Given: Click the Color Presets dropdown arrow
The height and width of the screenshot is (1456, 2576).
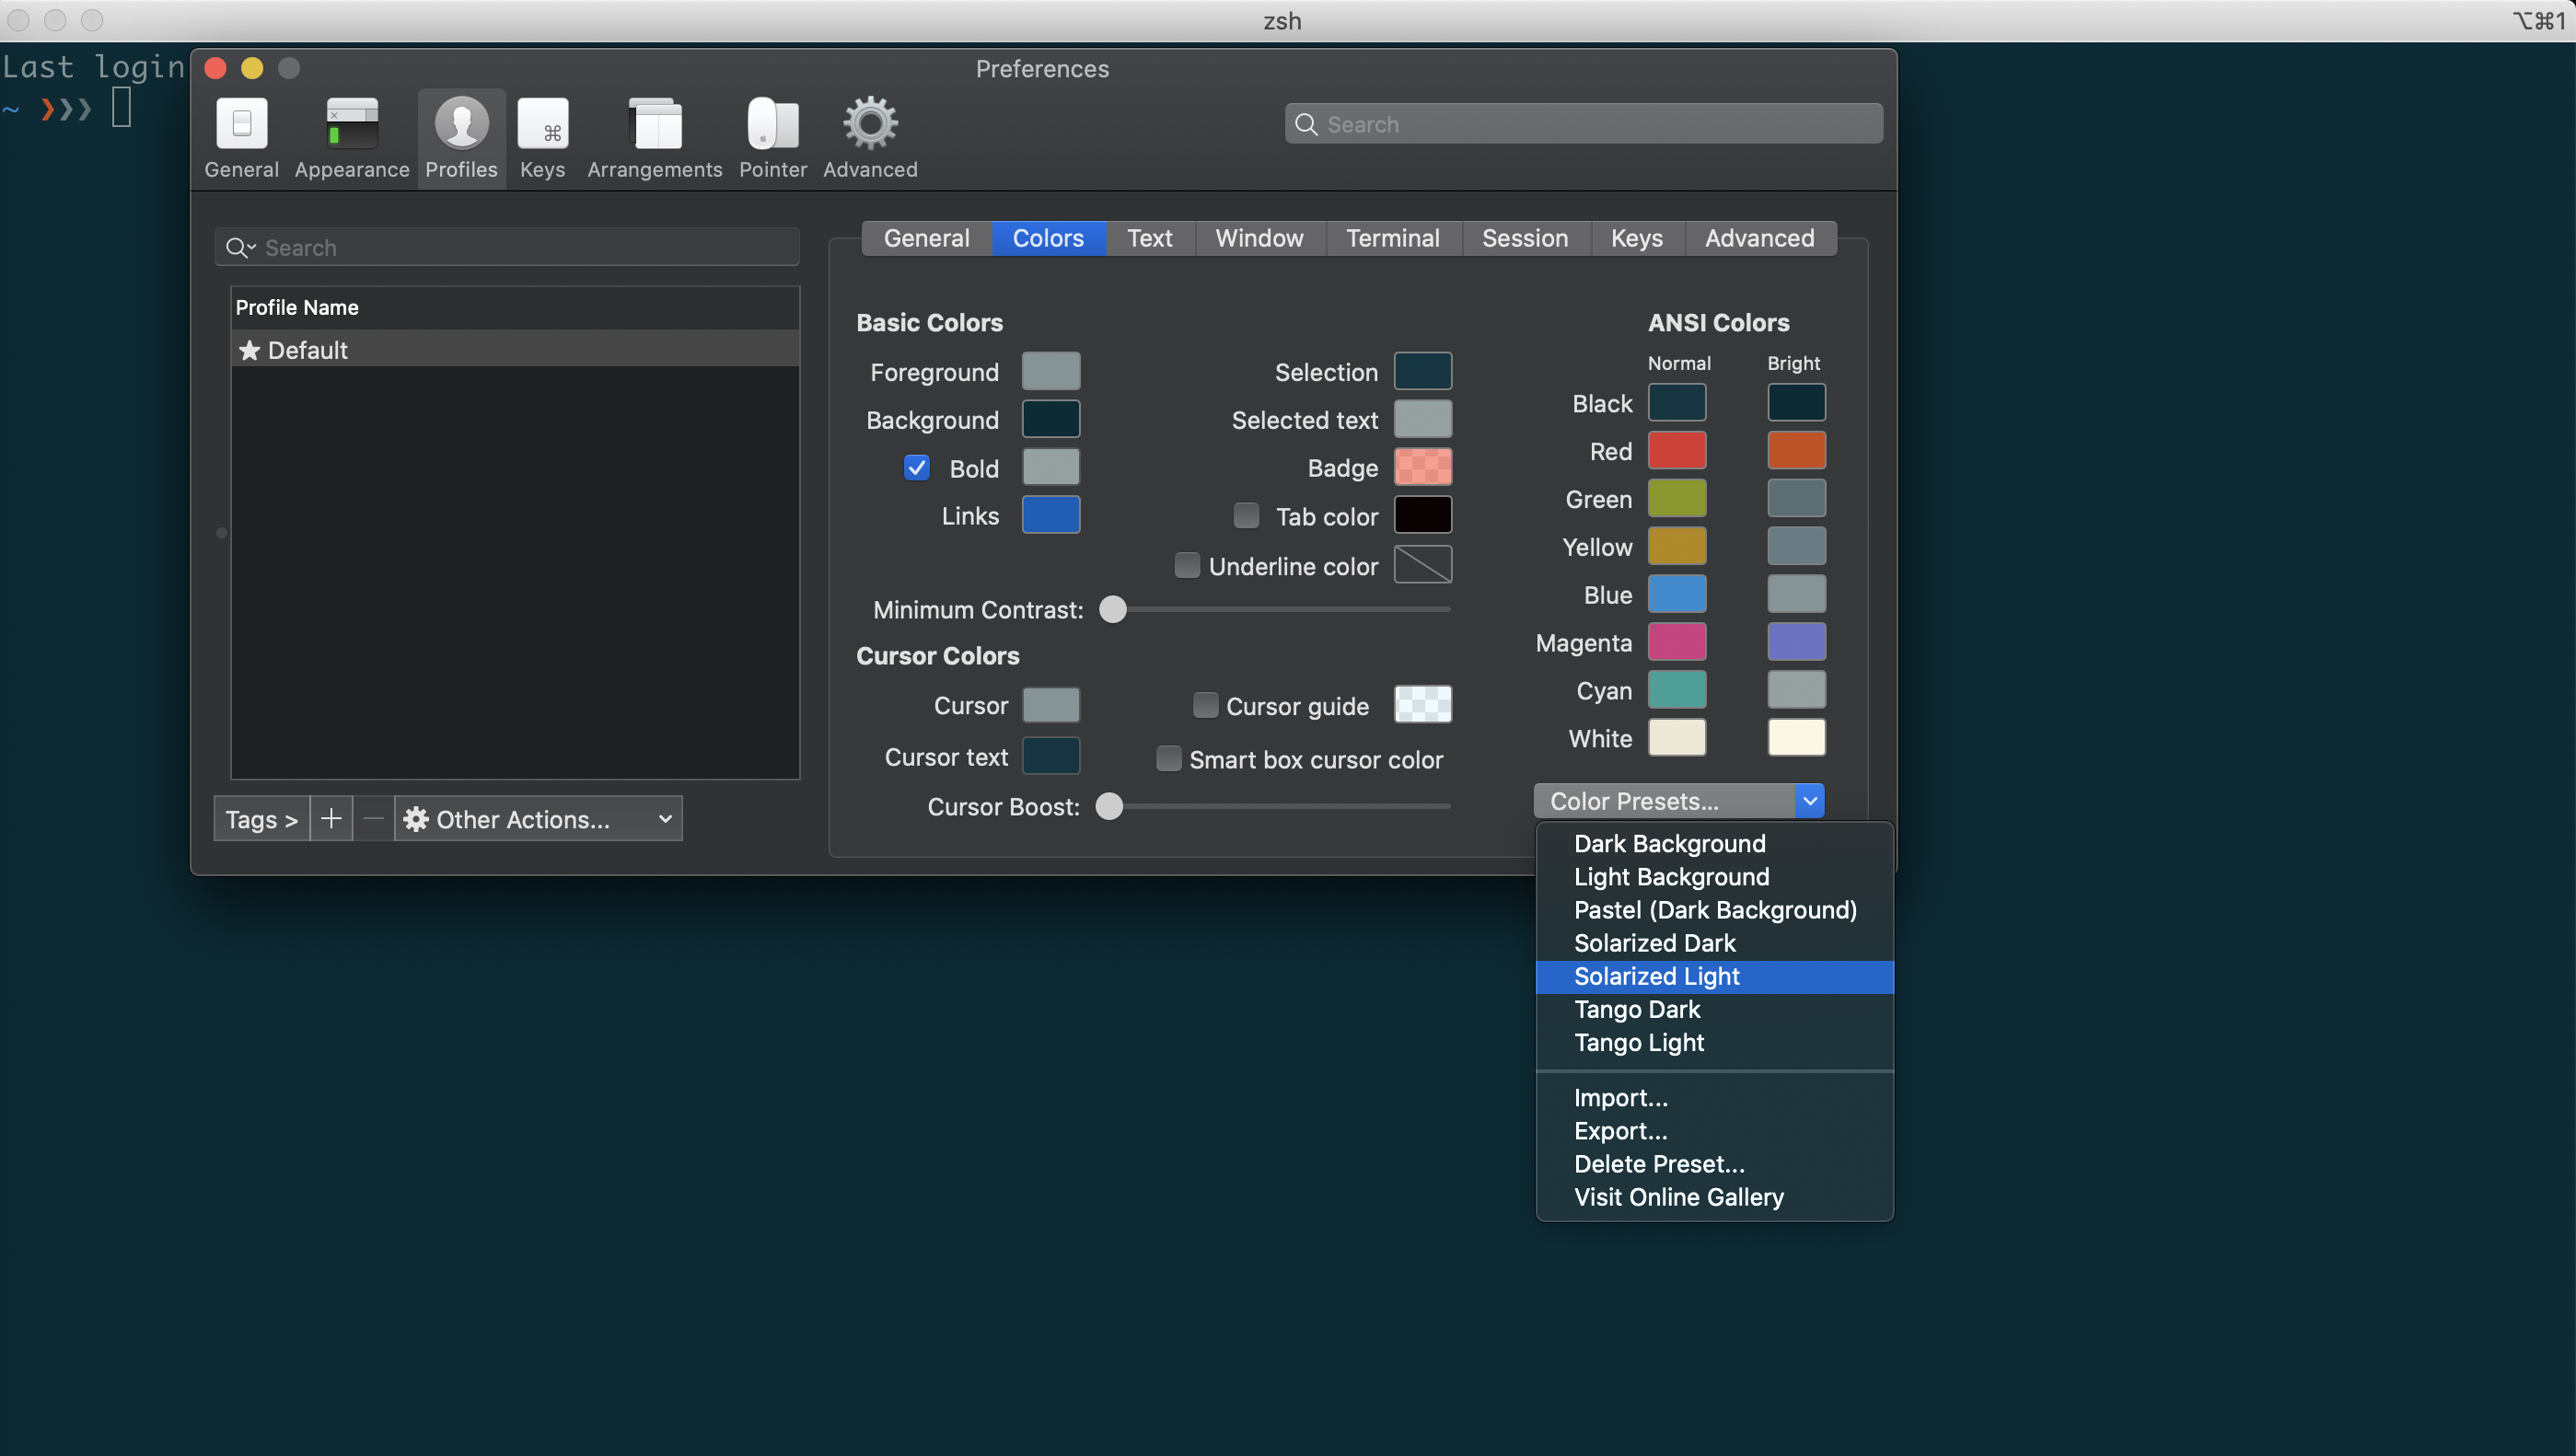Looking at the screenshot, I should point(1809,801).
